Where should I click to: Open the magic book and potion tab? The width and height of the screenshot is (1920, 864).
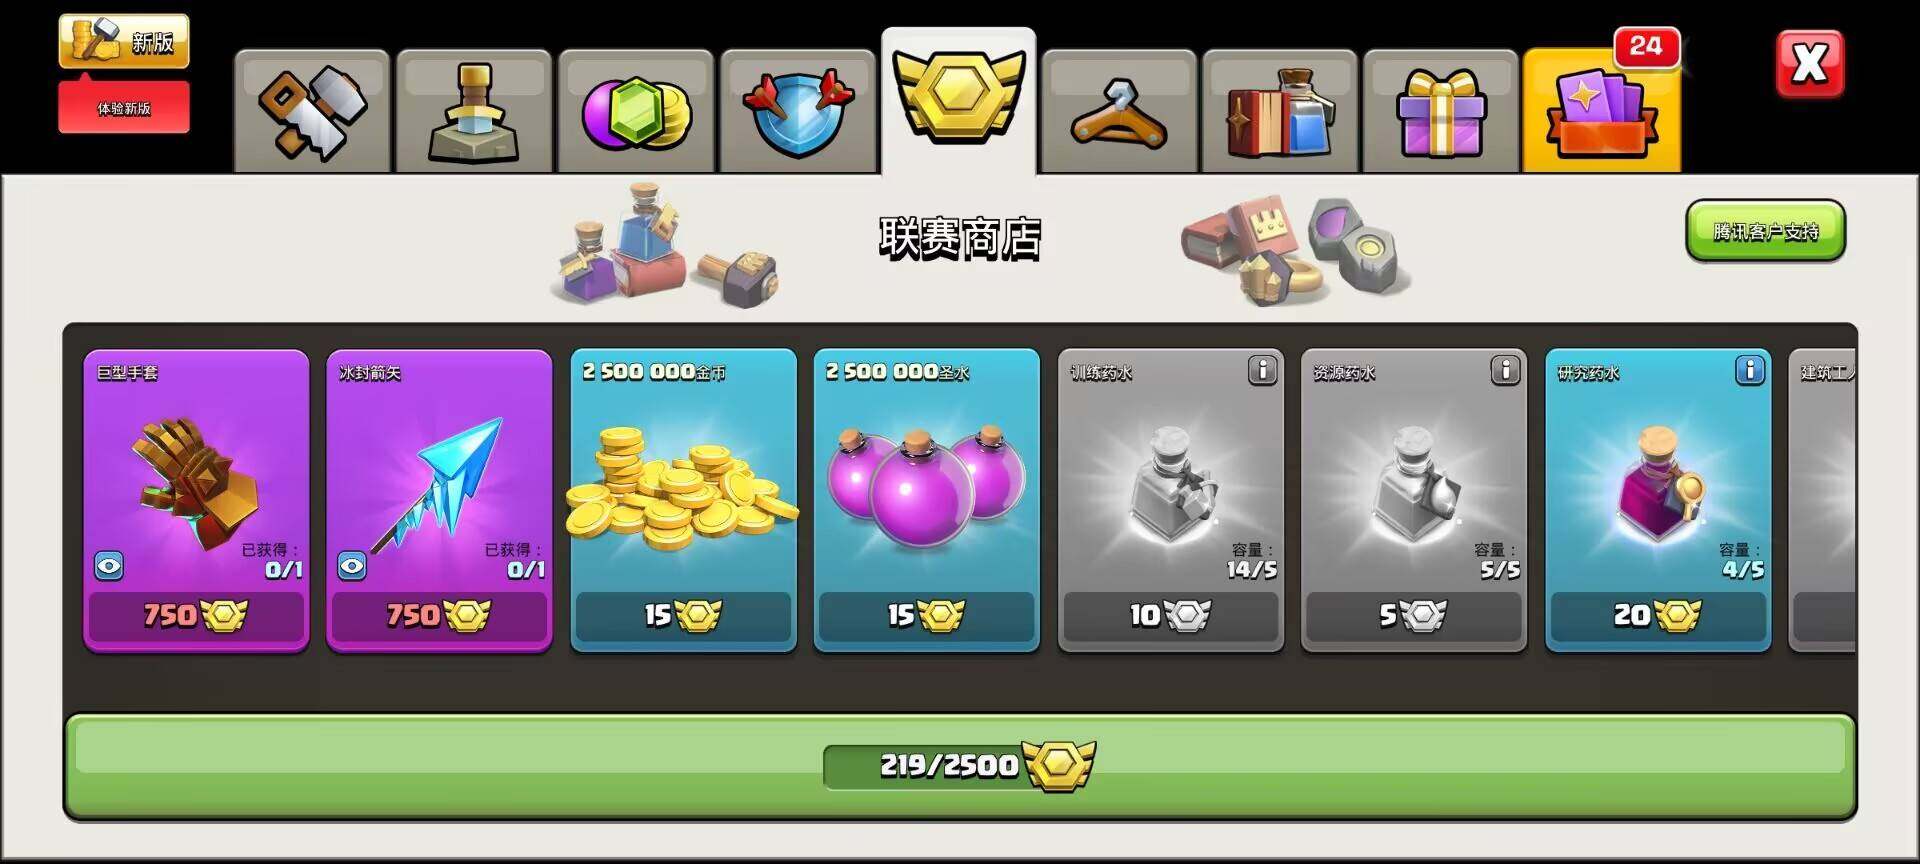coord(1280,112)
